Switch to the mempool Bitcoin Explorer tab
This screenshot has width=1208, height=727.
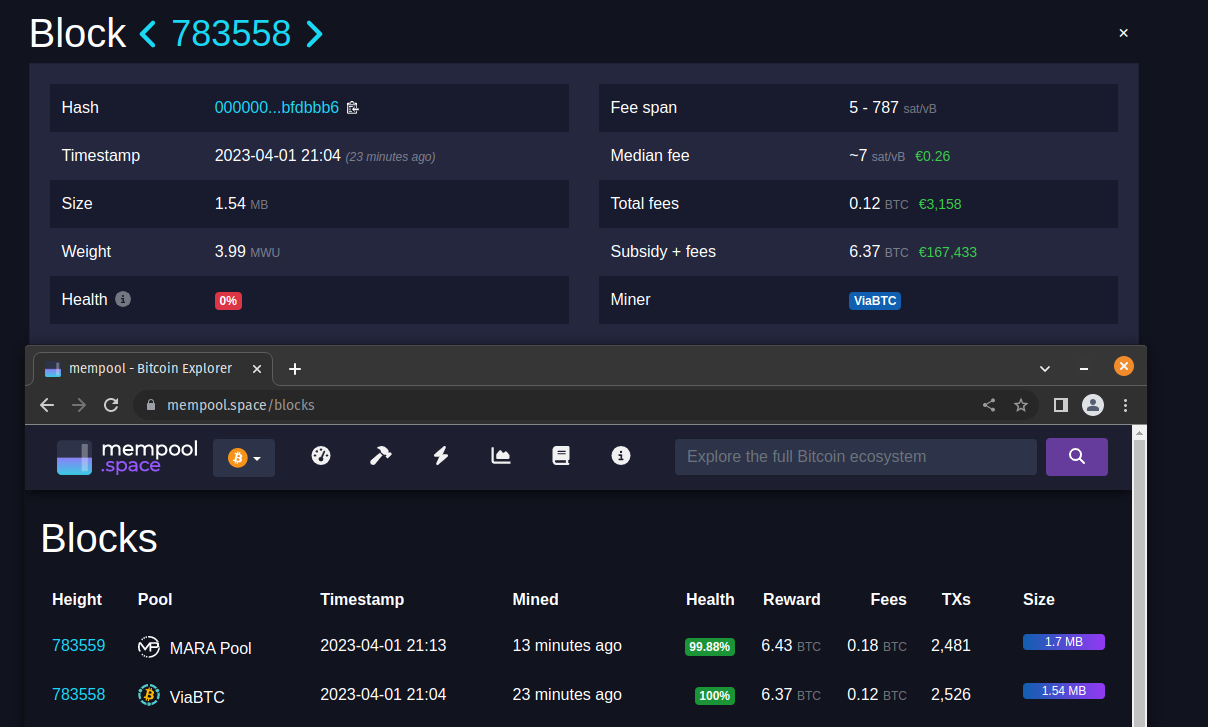(x=150, y=368)
